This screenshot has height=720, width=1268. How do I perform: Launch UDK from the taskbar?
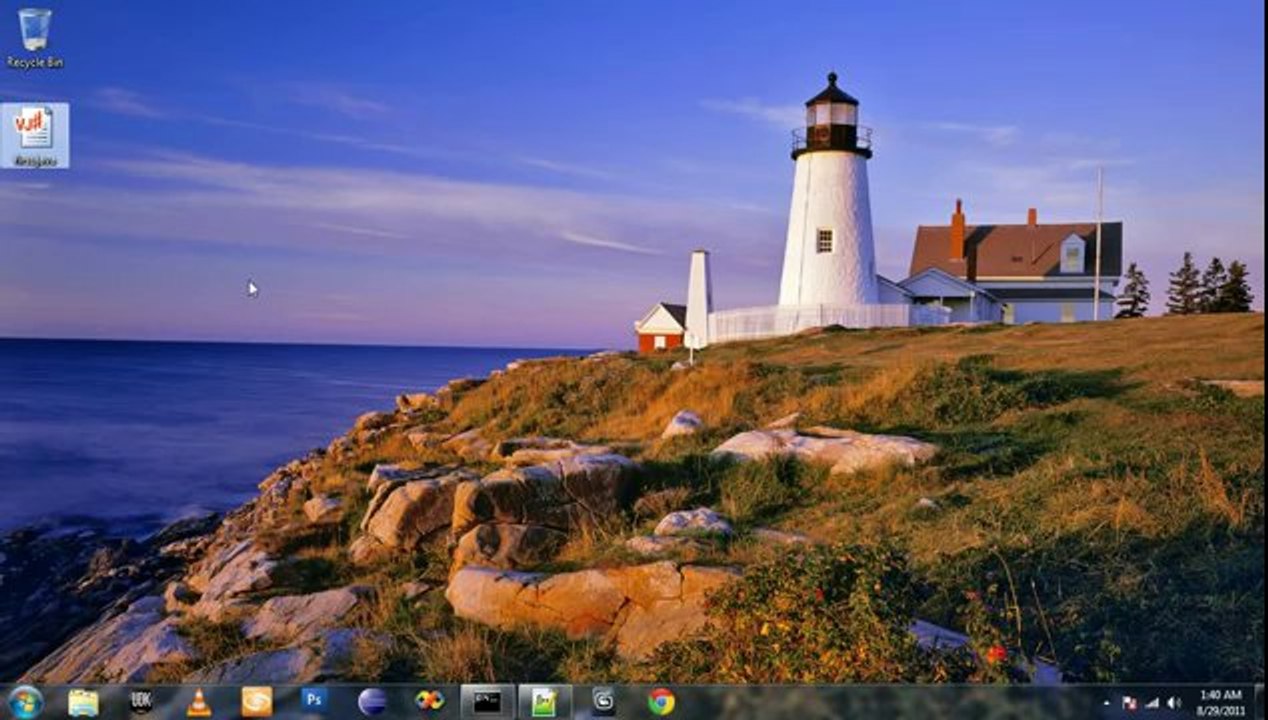click(141, 702)
